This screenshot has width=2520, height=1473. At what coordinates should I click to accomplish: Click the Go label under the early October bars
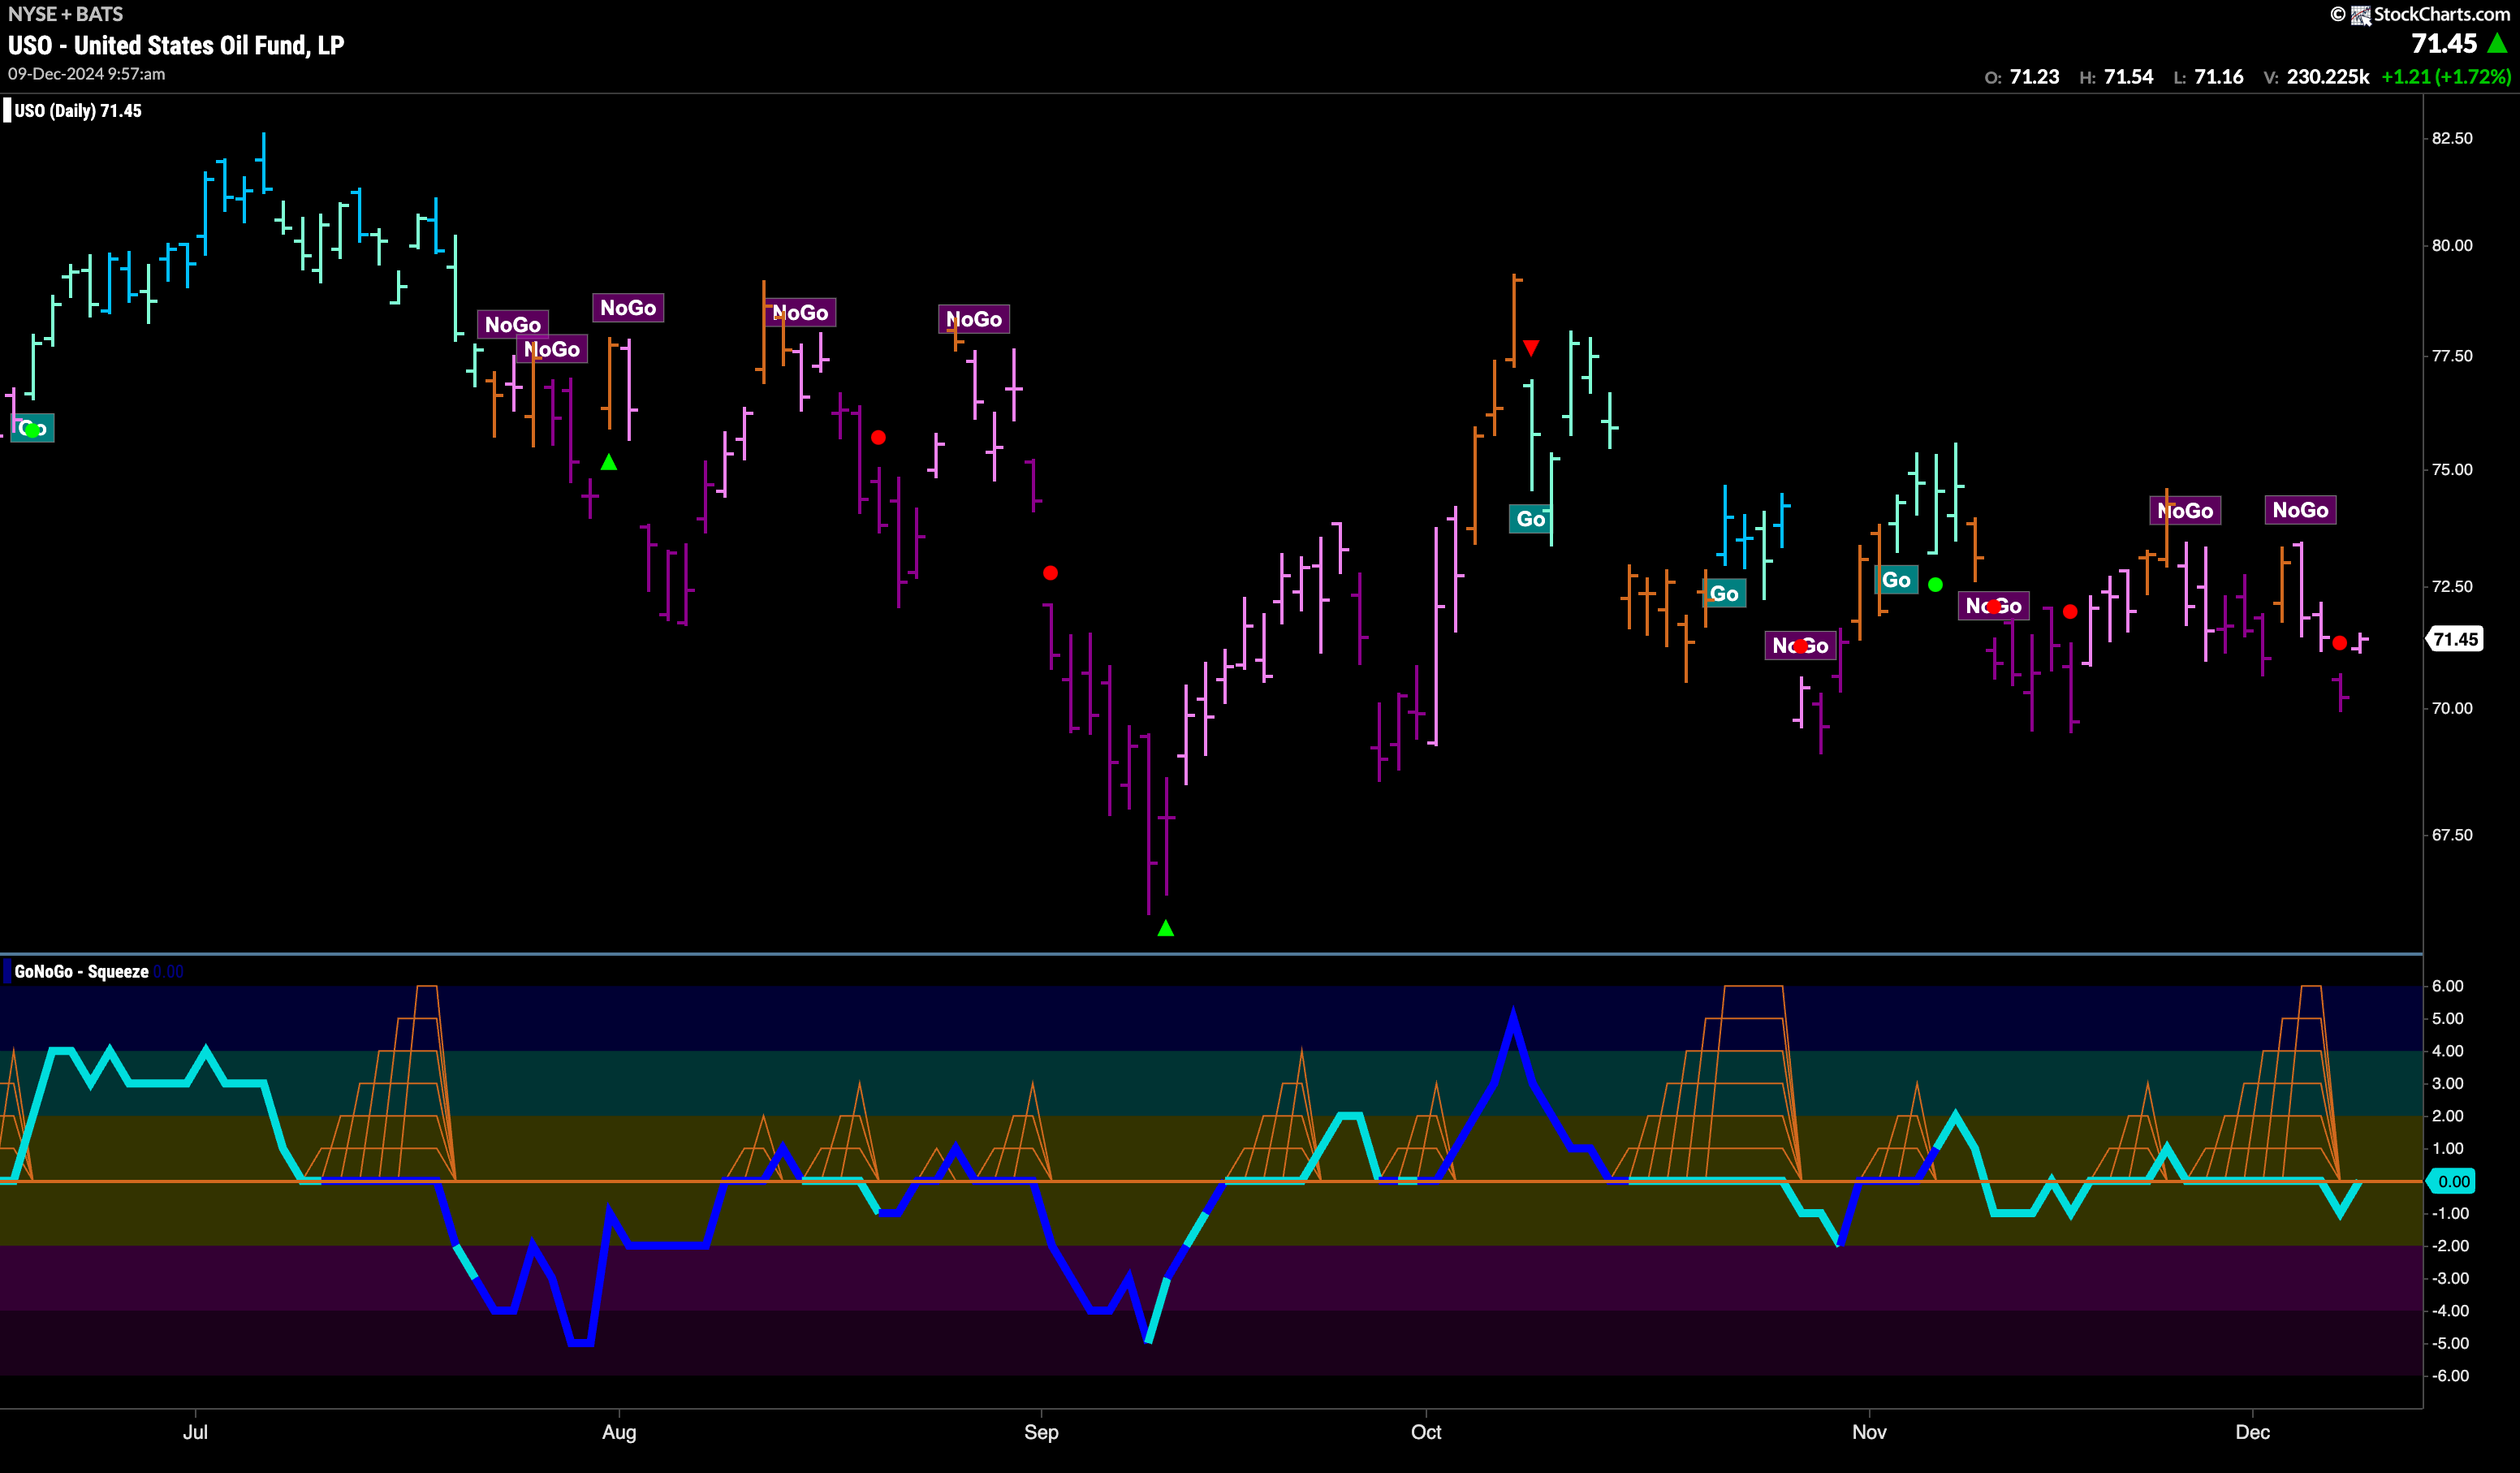tap(1530, 519)
